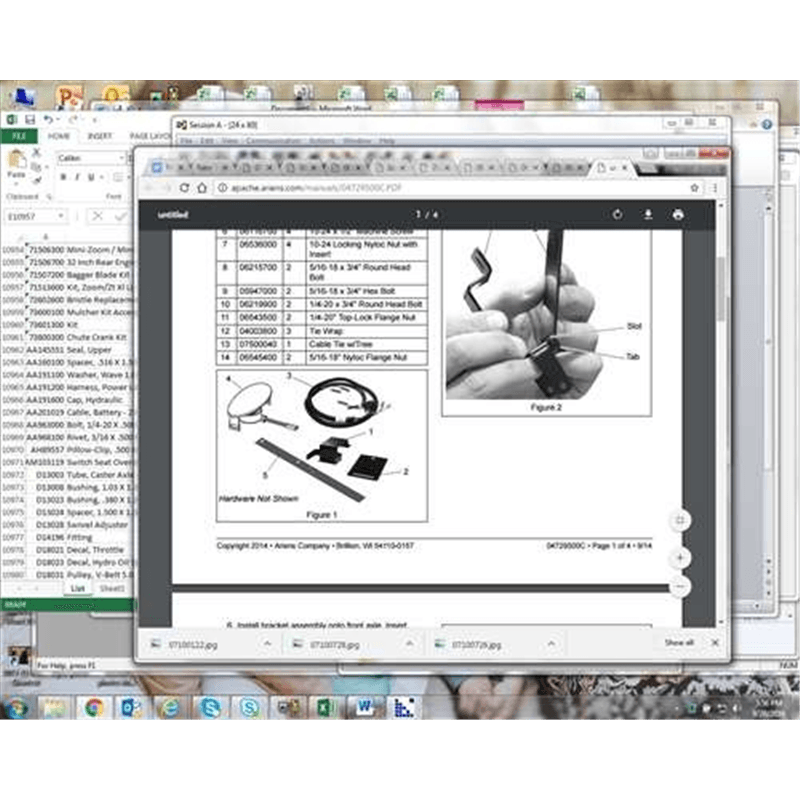Rotate the PDF using the rotate icon

click(x=617, y=215)
